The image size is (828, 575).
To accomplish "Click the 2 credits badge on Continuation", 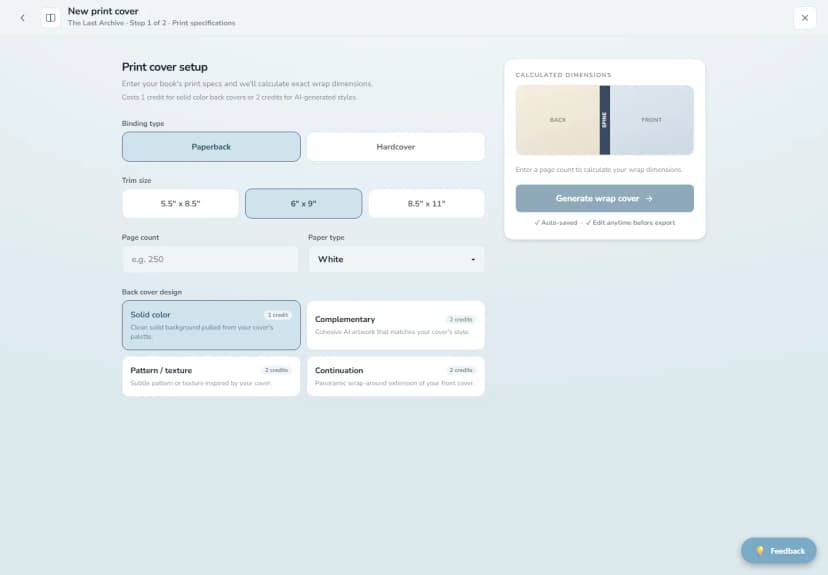I will click(460, 370).
